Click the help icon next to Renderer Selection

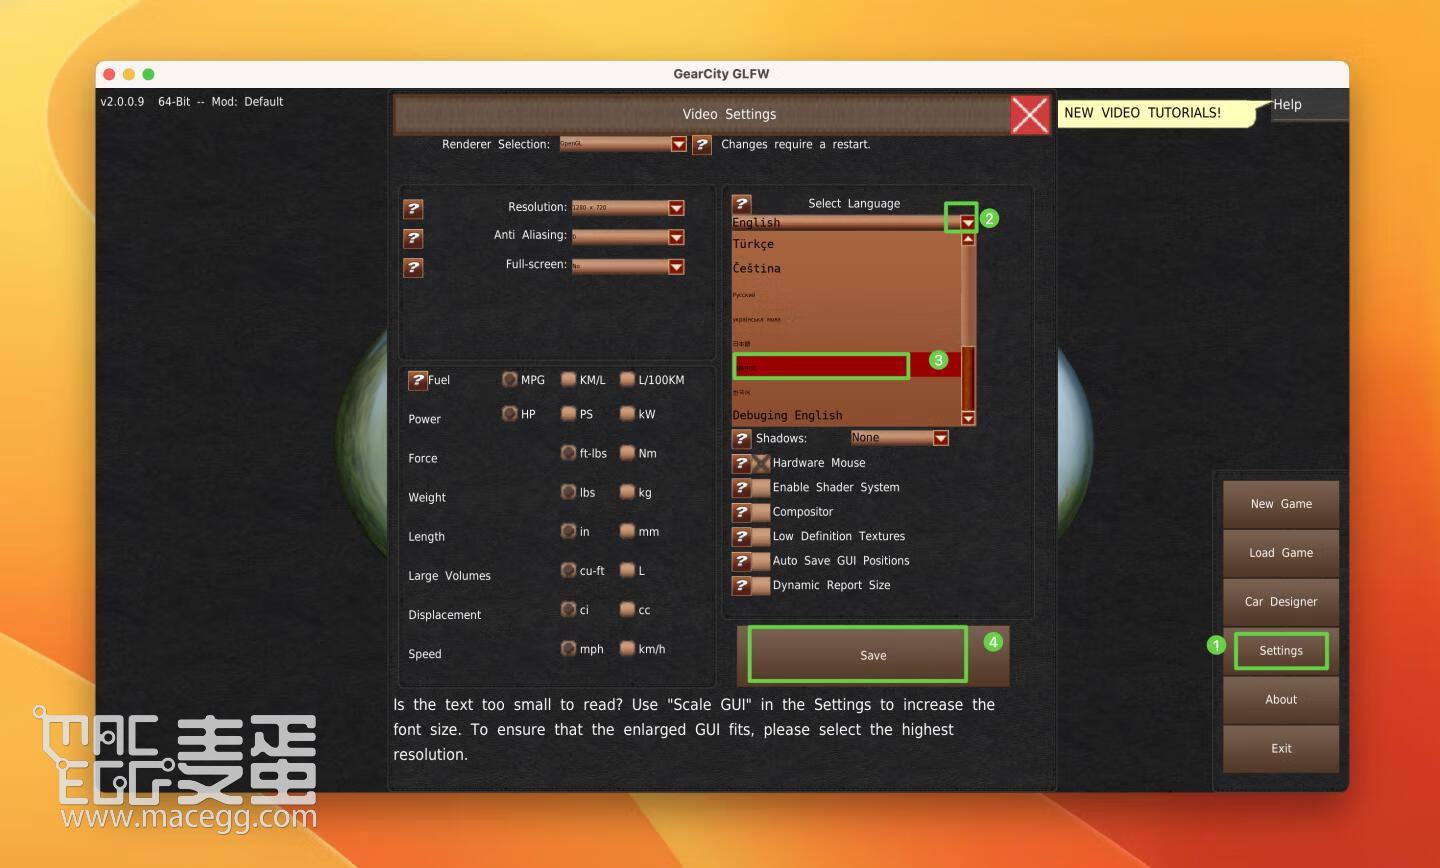[x=702, y=144]
